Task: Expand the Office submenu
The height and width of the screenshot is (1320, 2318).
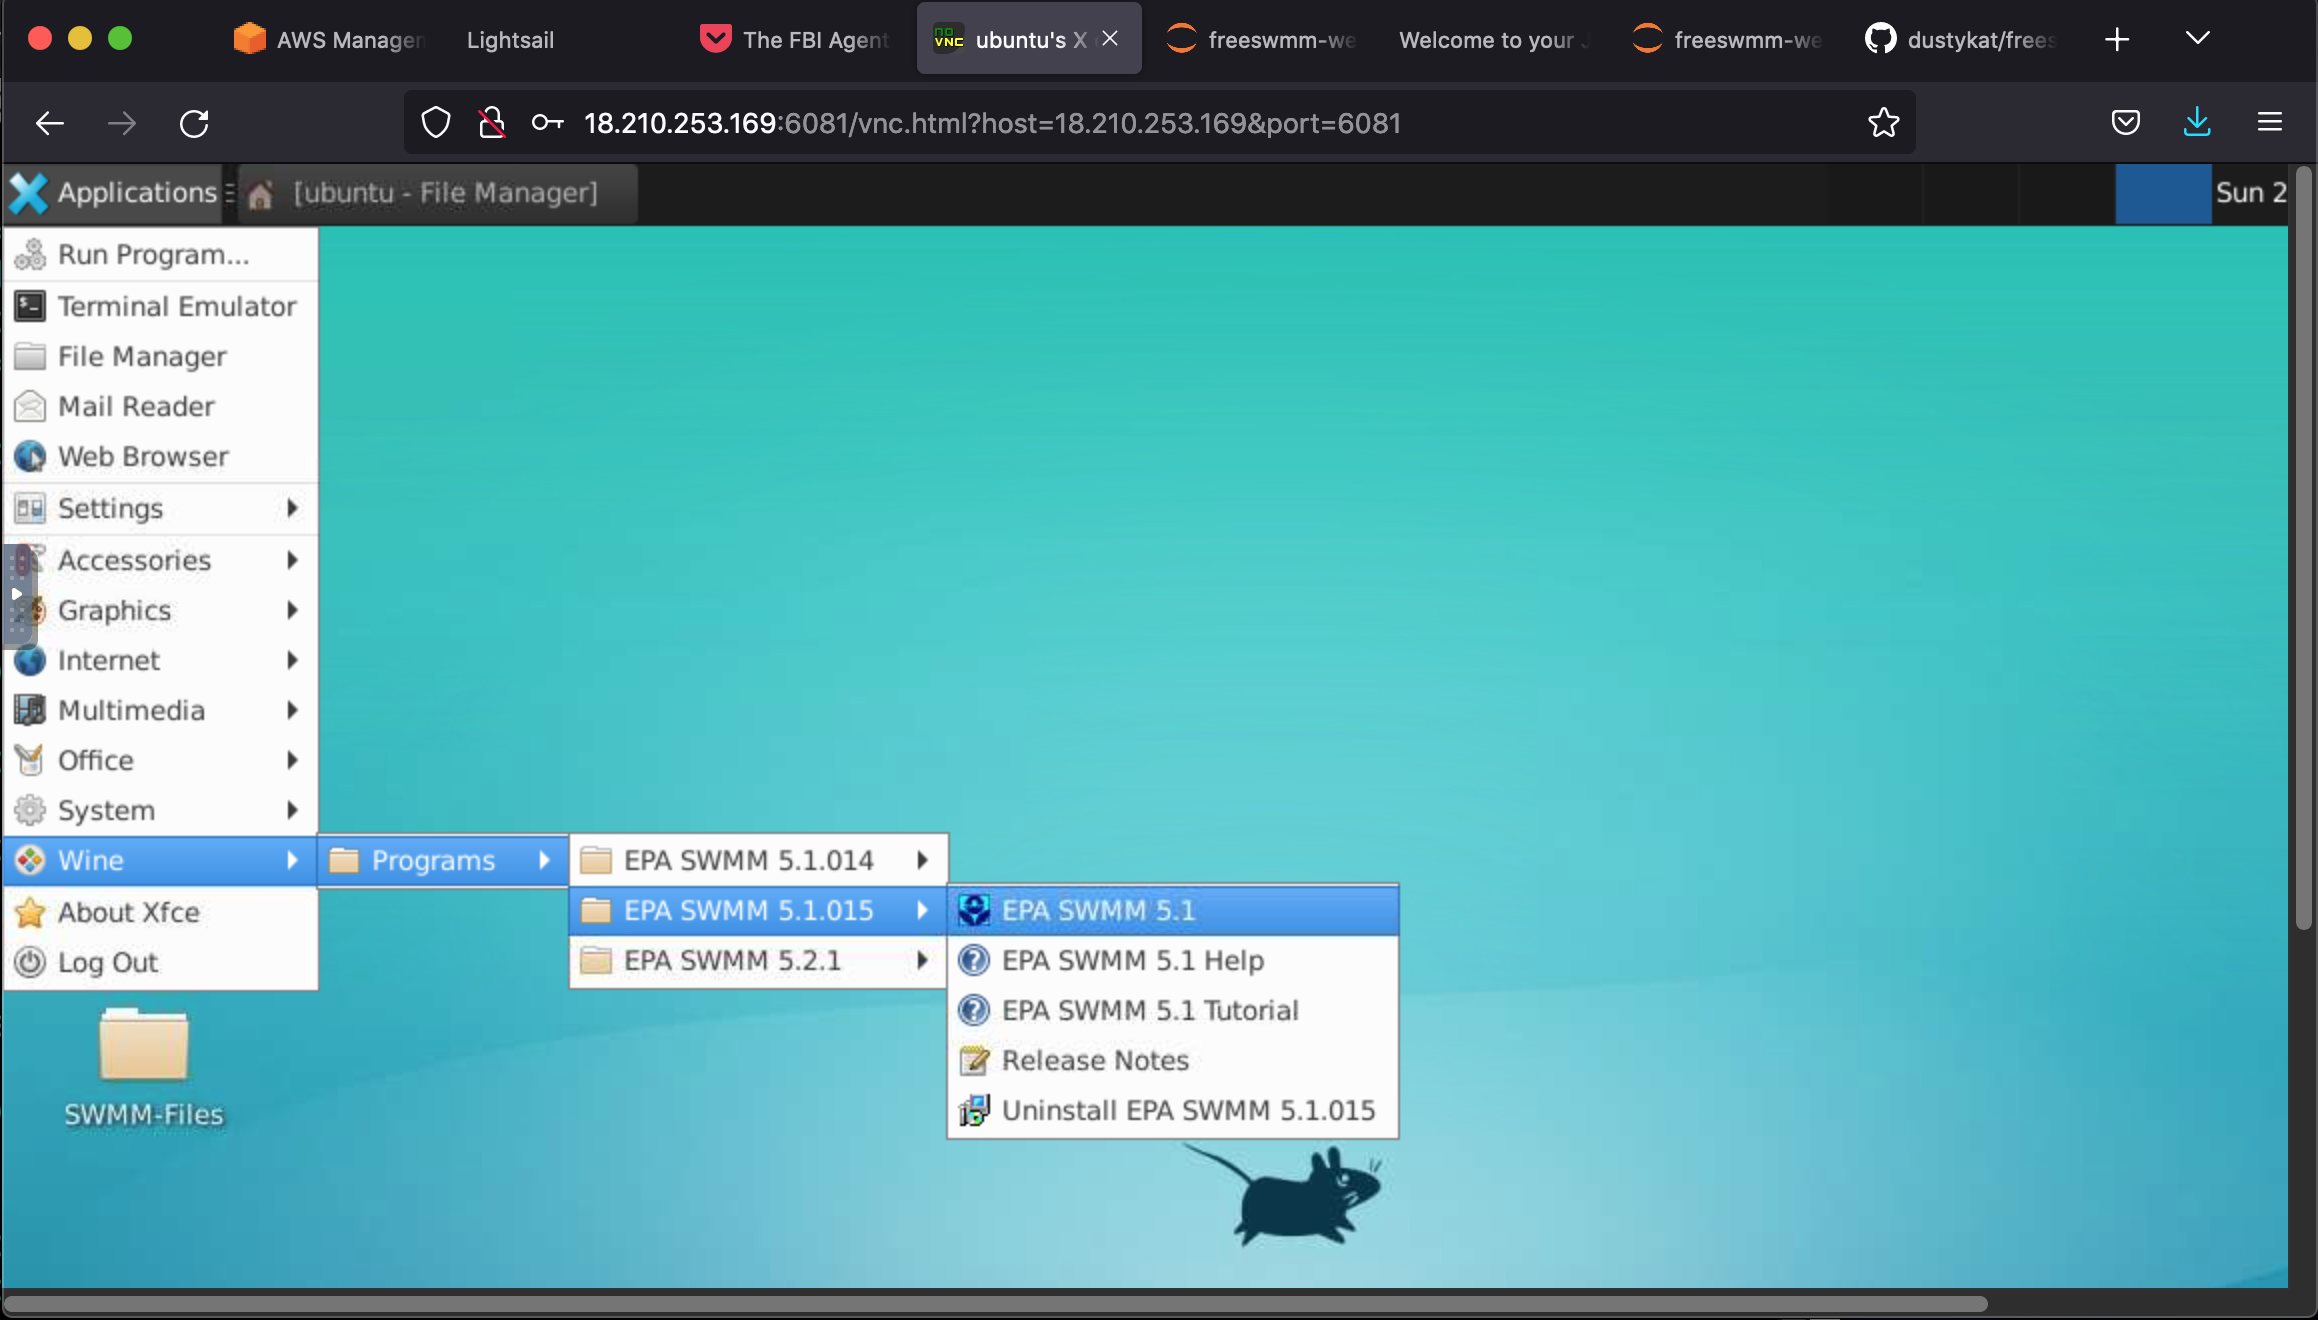Action: coord(160,760)
